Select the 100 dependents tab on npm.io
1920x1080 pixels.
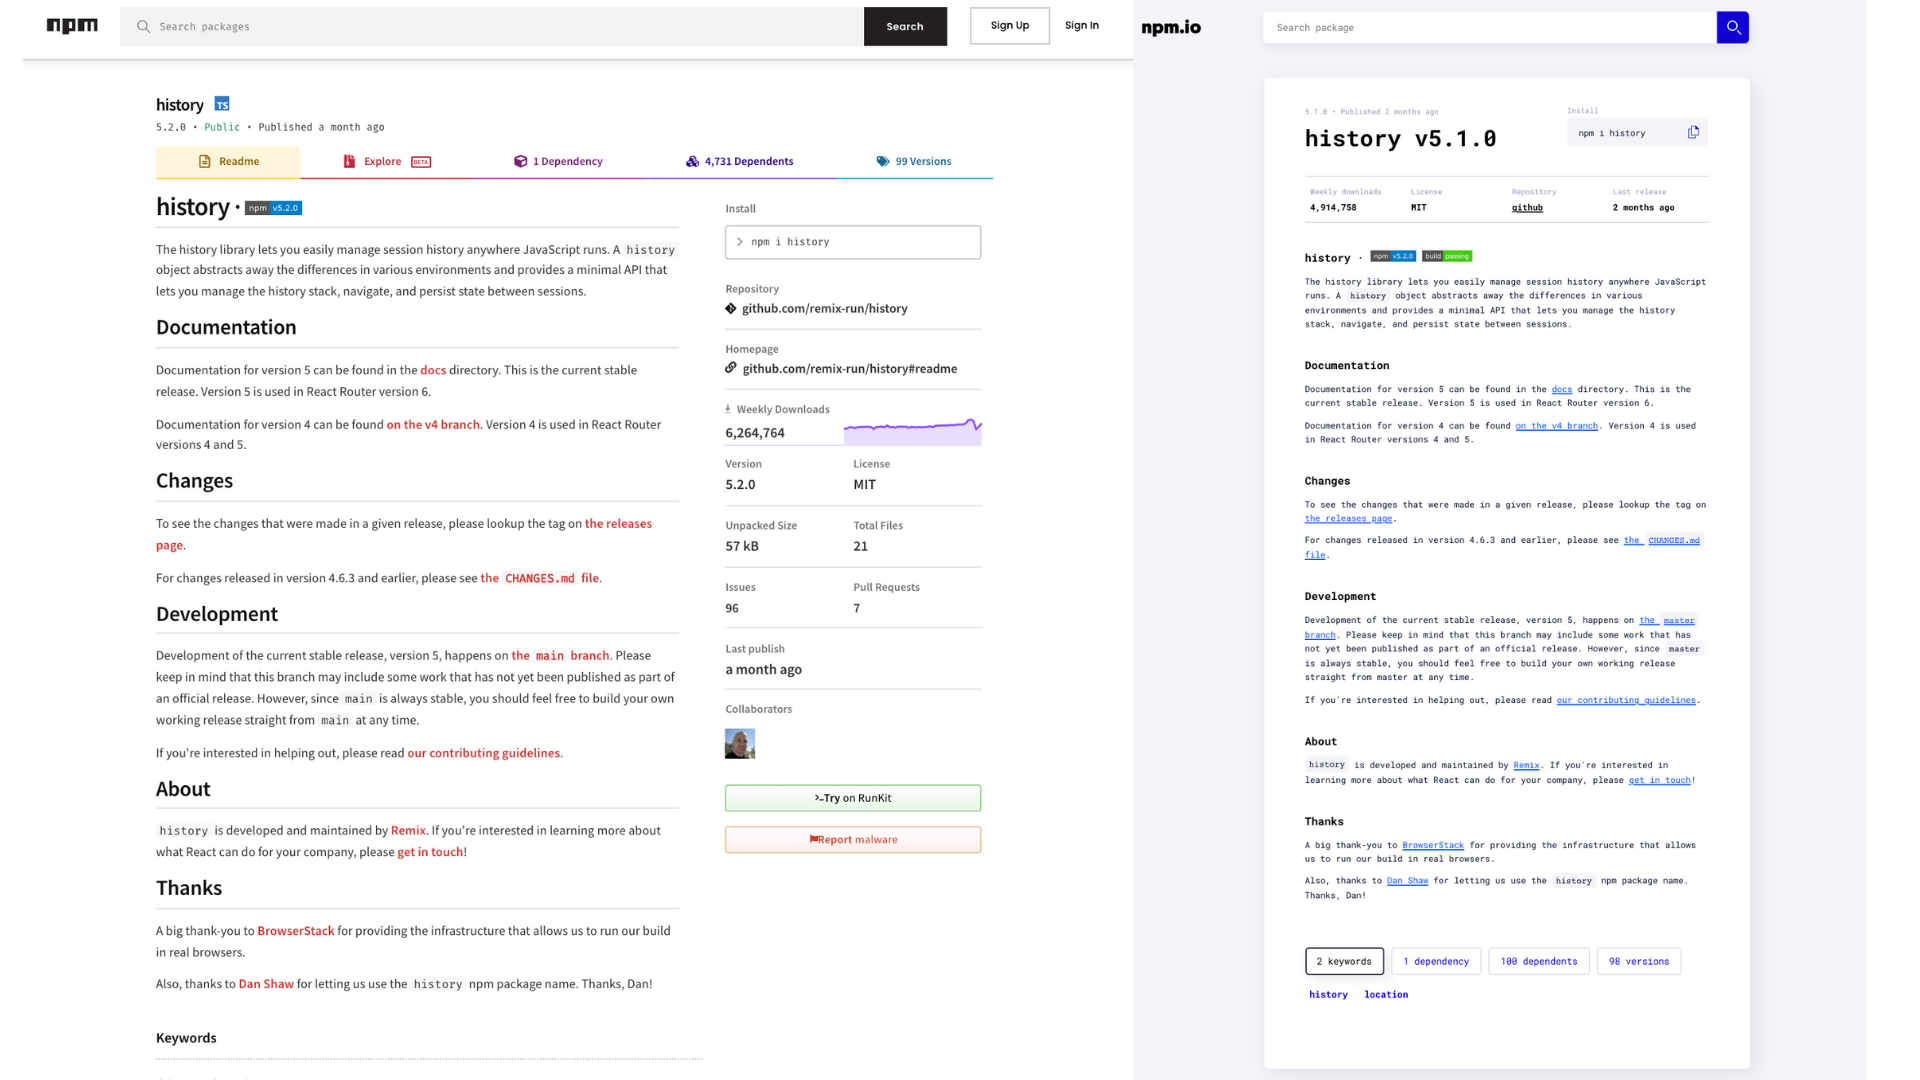click(x=1539, y=961)
